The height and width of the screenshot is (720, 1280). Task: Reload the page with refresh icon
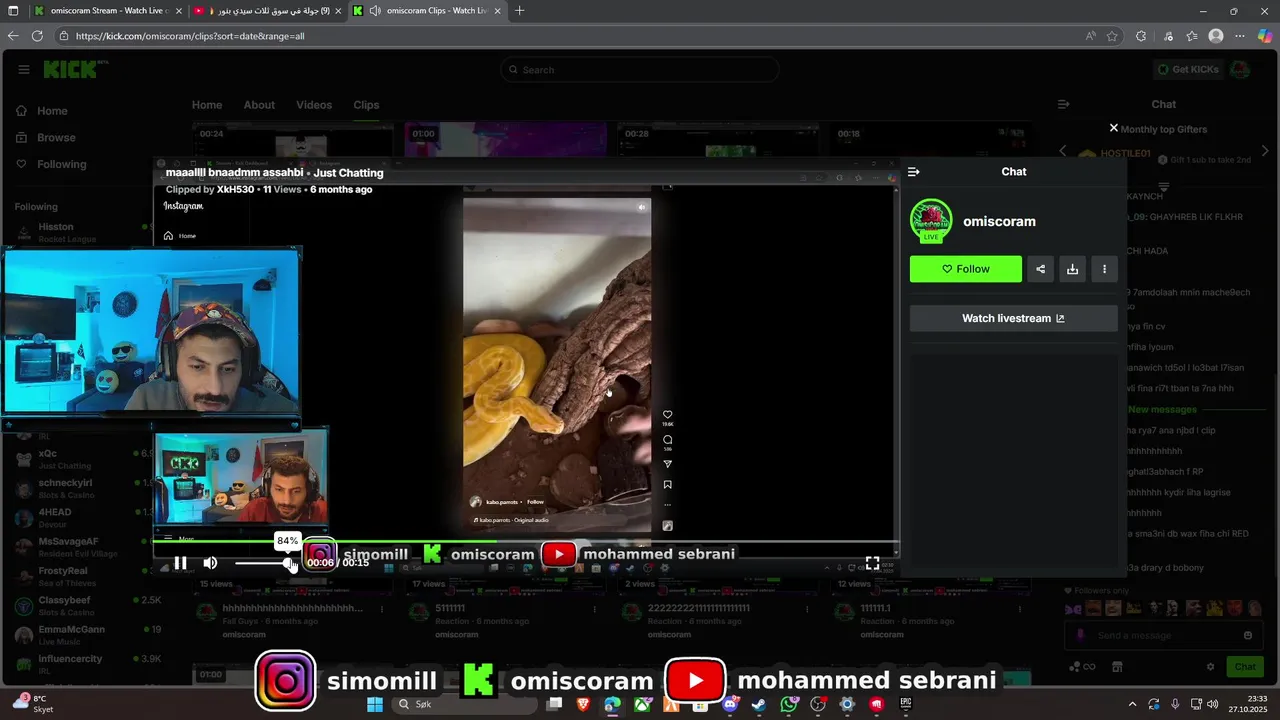[x=37, y=36]
